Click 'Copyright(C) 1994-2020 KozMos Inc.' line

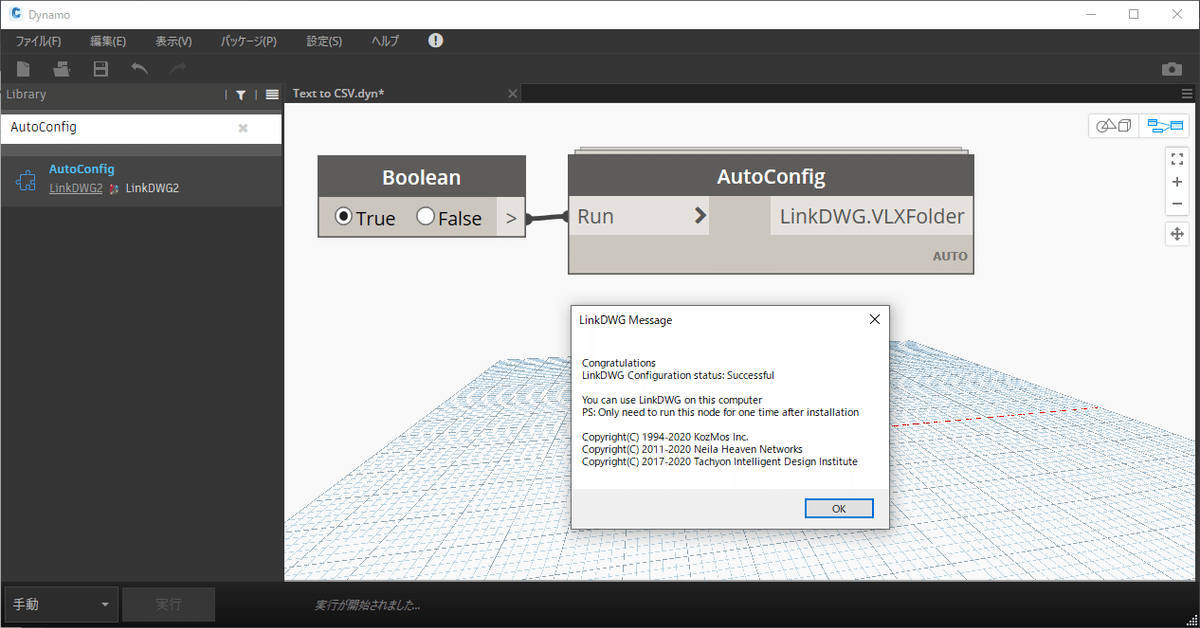coord(665,437)
